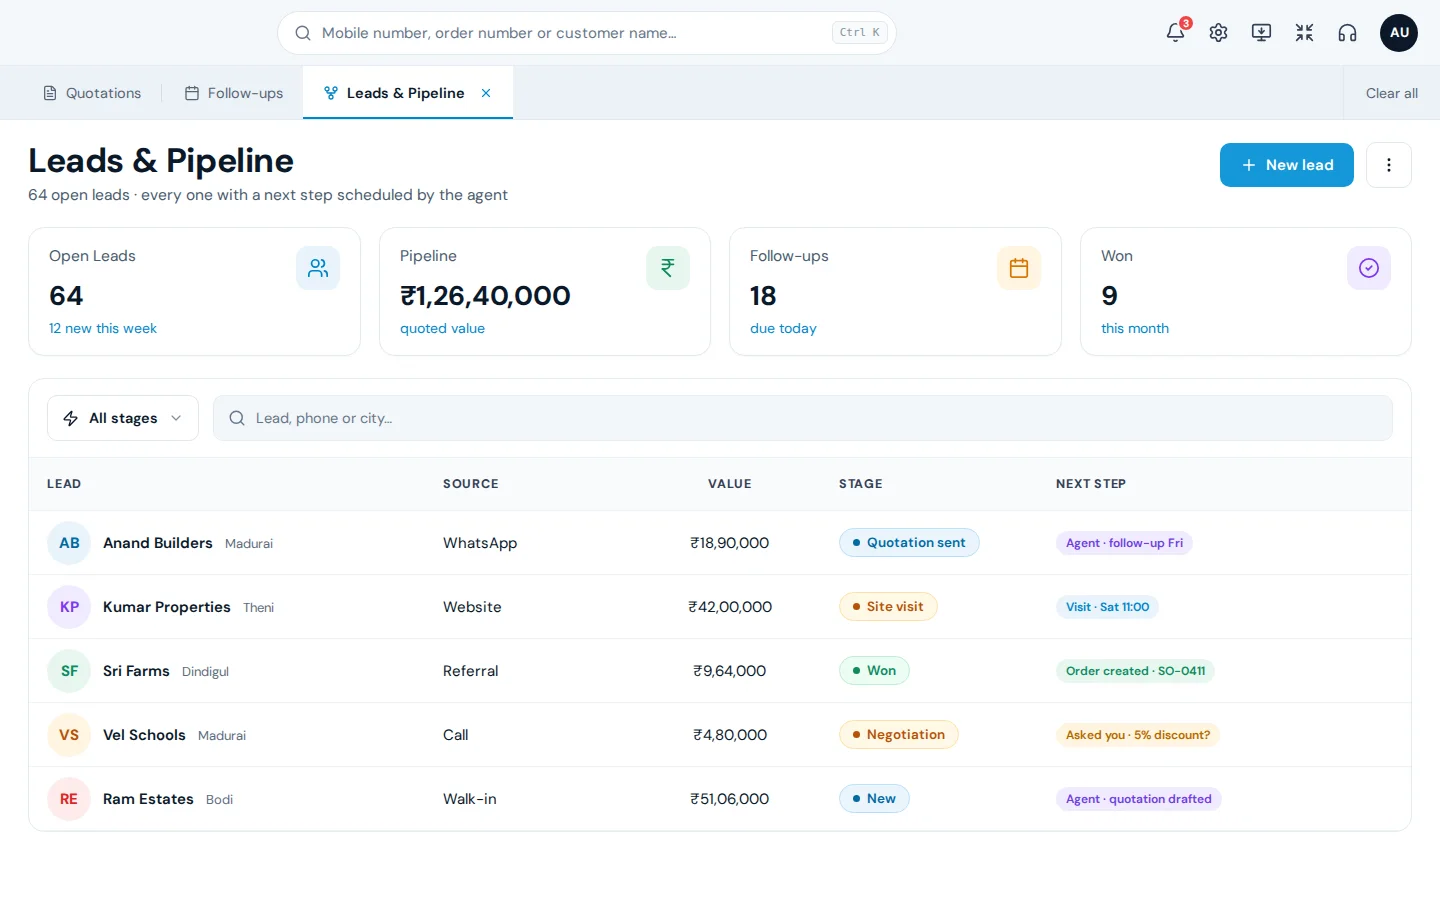The width and height of the screenshot is (1440, 900).
Task: Sort by the STAGE column header
Action: click(x=861, y=484)
